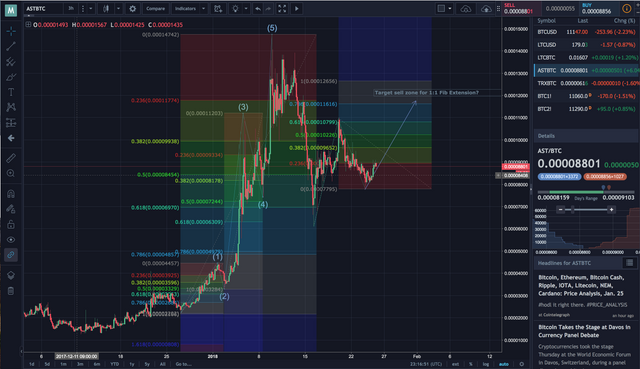Select BTC2! in the watchlist

(x=586, y=109)
